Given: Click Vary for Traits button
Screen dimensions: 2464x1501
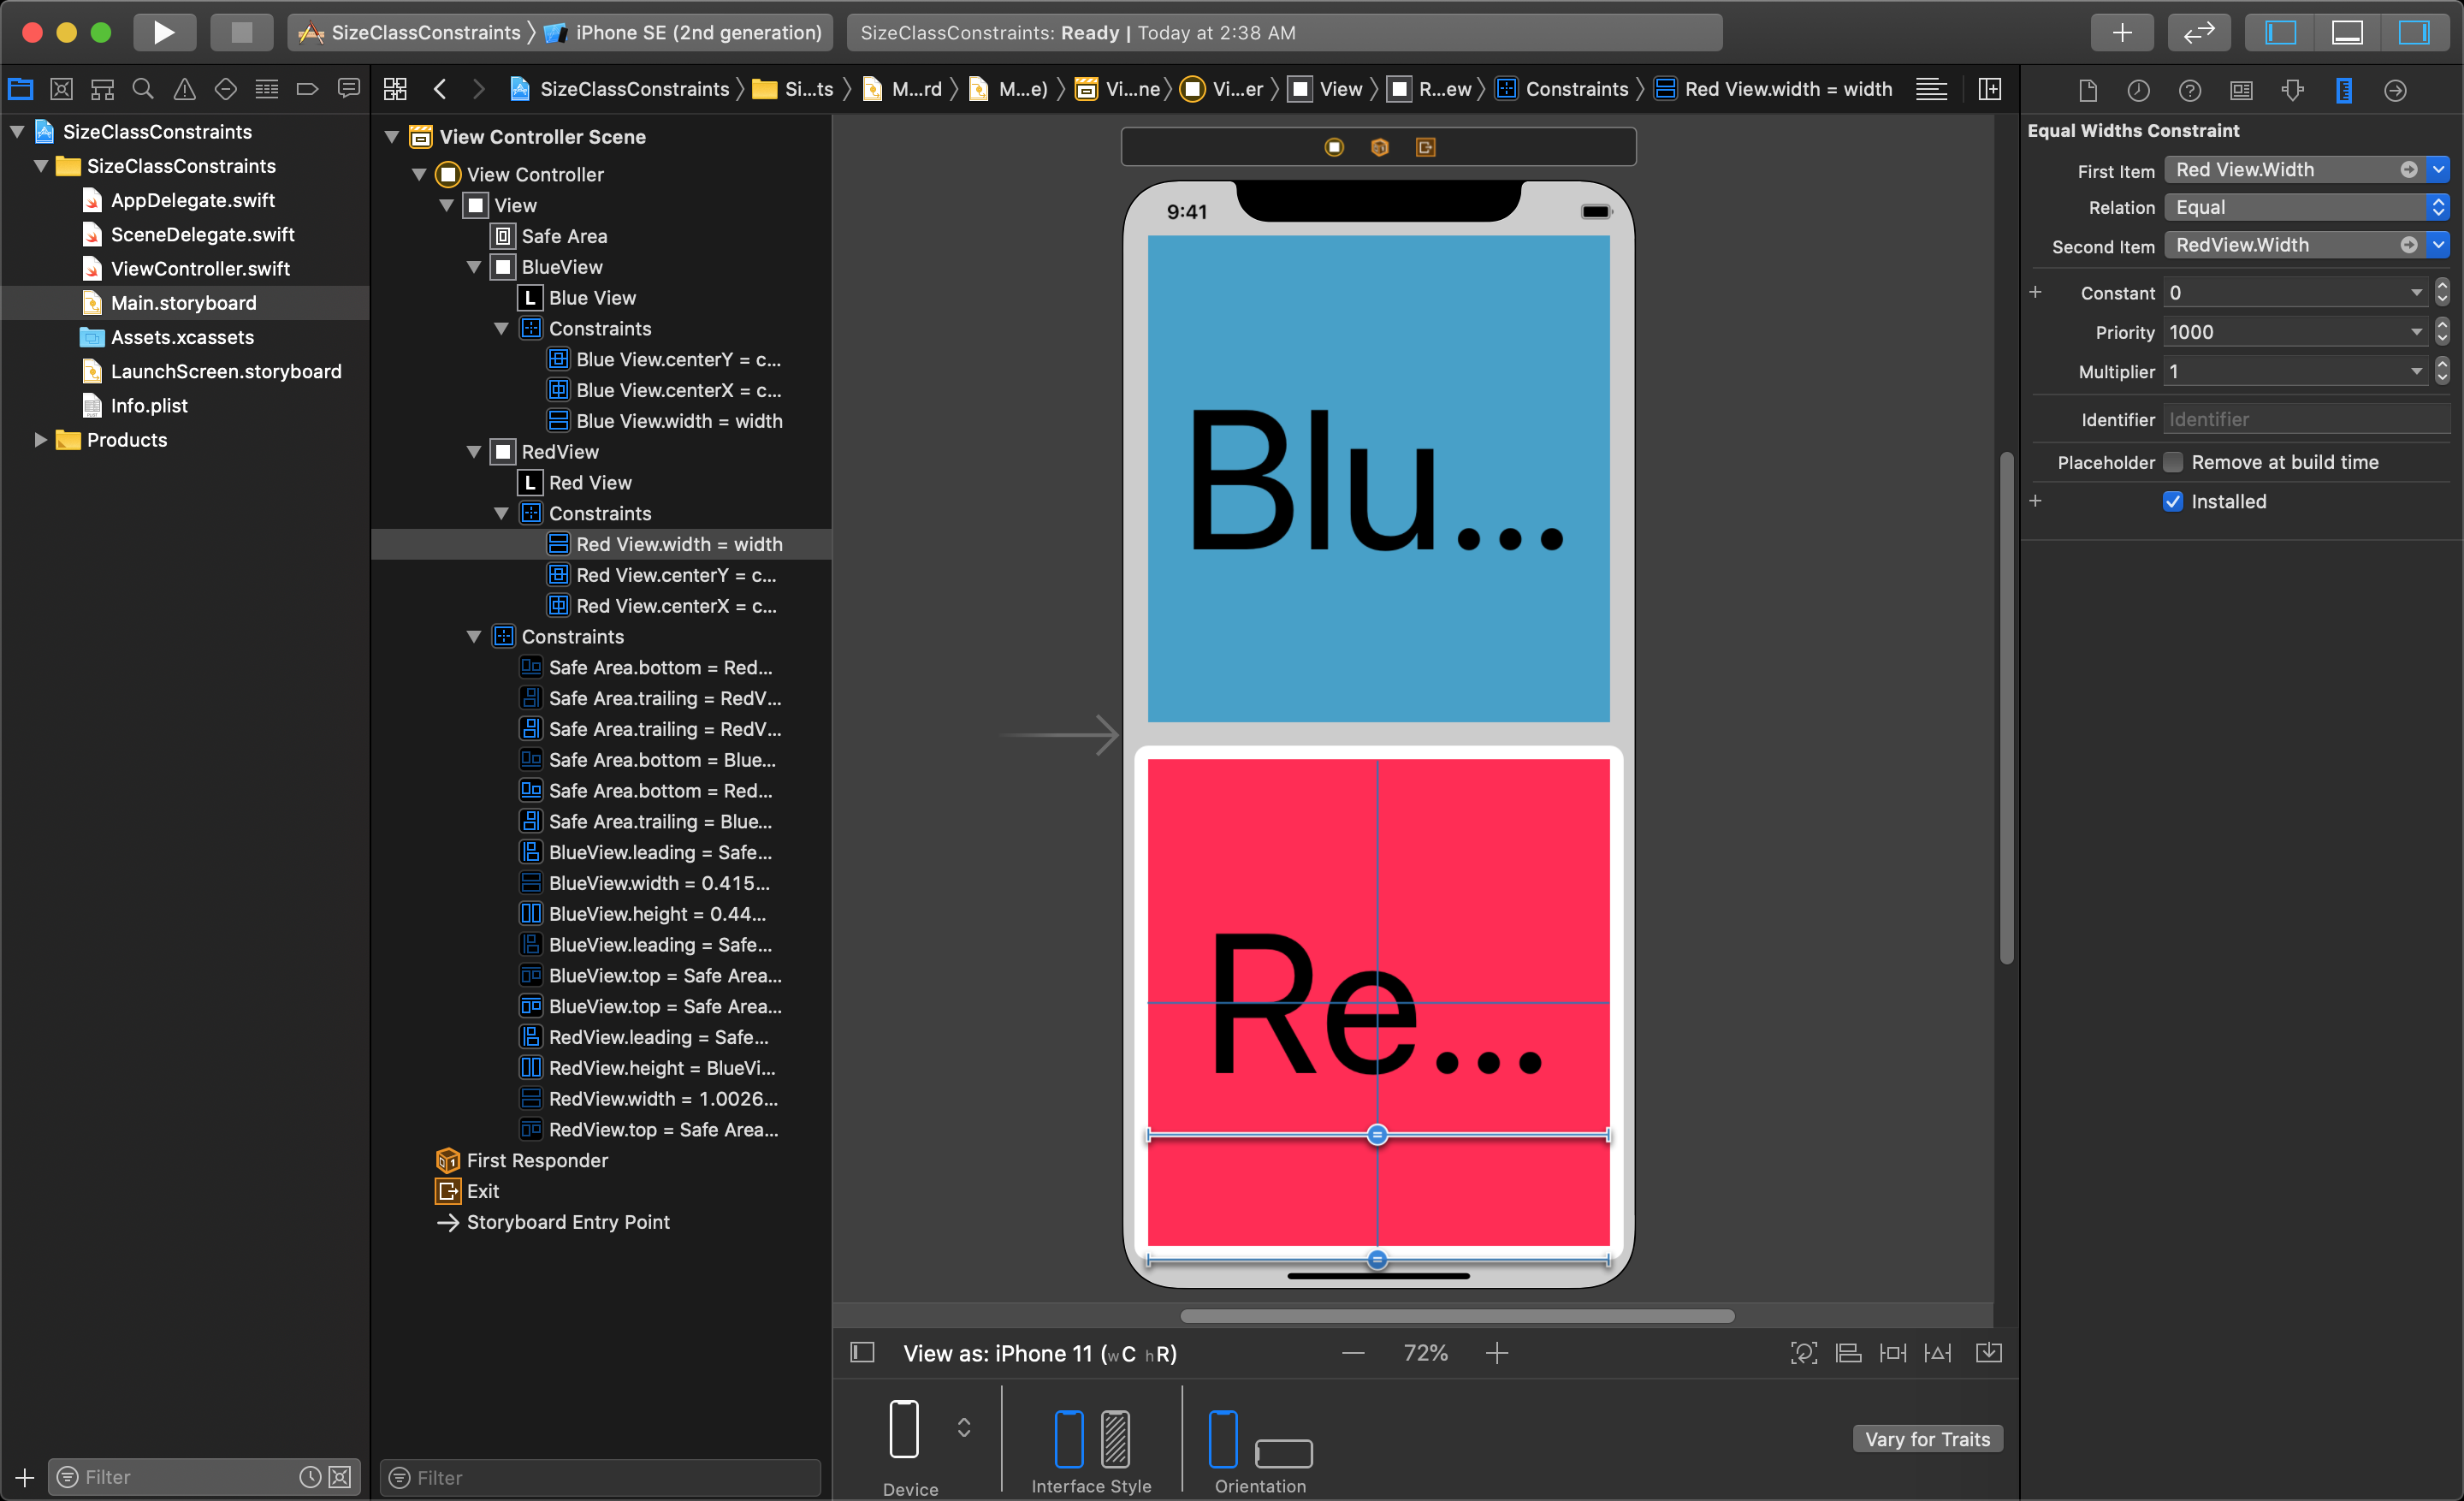Looking at the screenshot, I should pos(1927,1439).
